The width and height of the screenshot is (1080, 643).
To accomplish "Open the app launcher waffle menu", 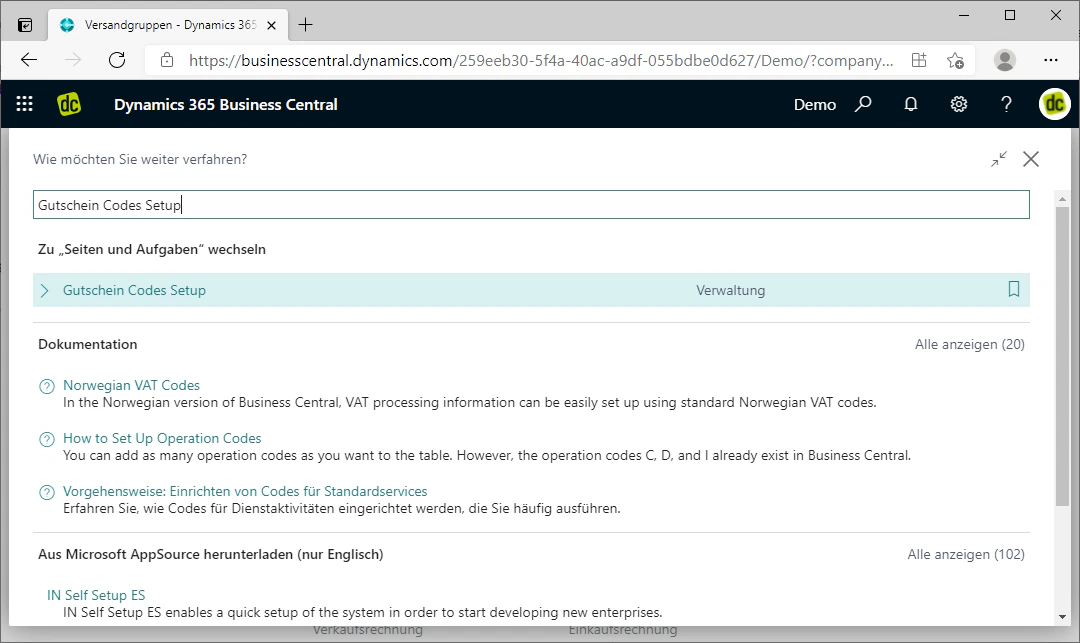I will (25, 104).
